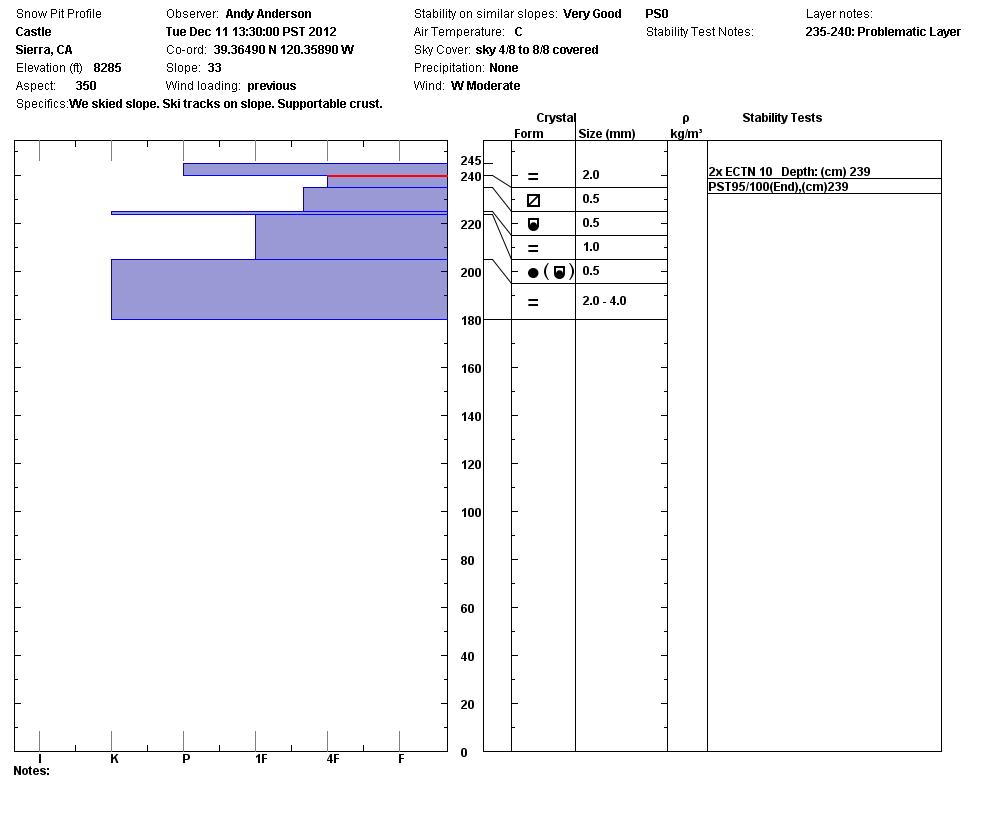The height and width of the screenshot is (840, 994).
Task: Click the crust symbol beside size 1.0
Action: [x=533, y=248]
